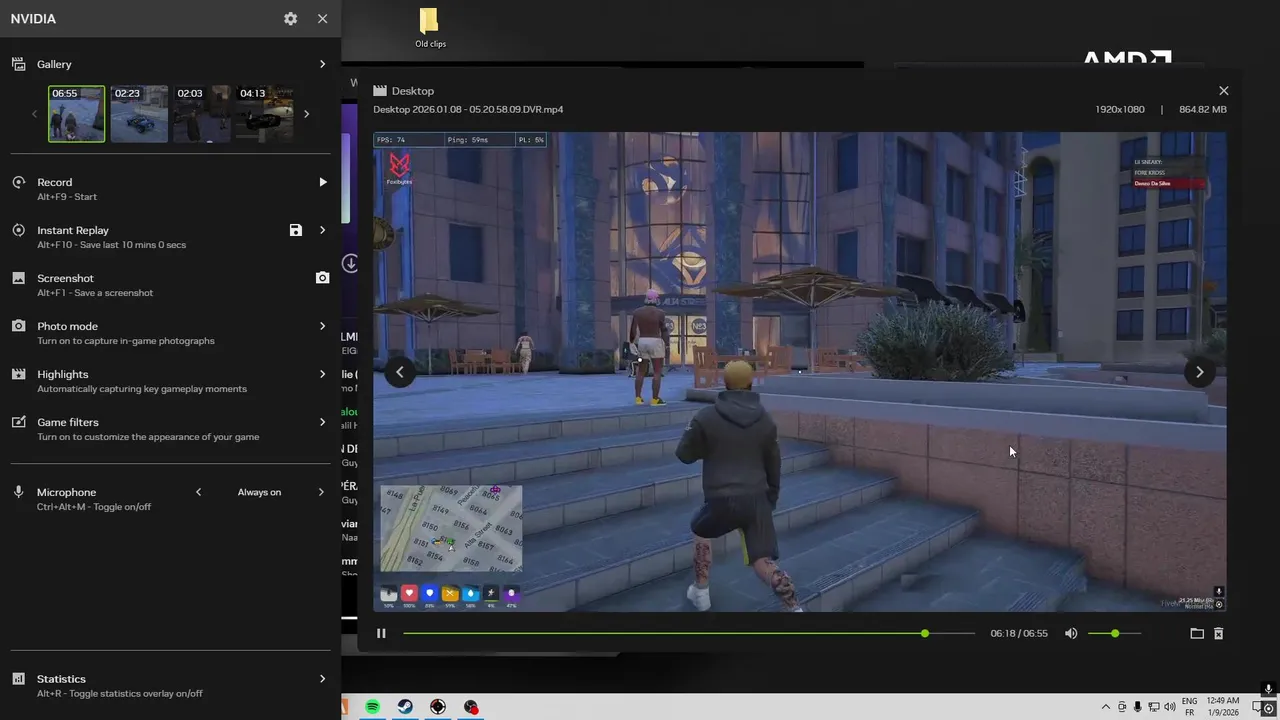
Task: Click the Photo mode camera icon
Action: (18, 326)
